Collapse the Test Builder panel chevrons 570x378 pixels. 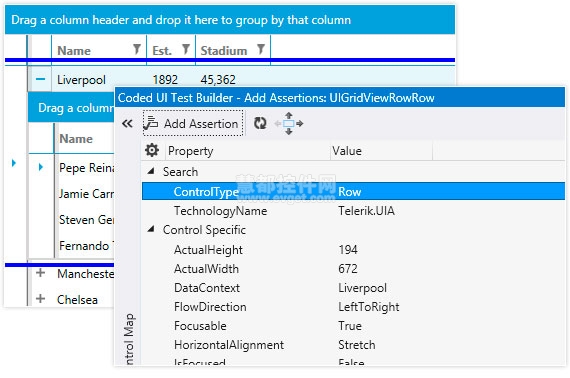[x=127, y=124]
